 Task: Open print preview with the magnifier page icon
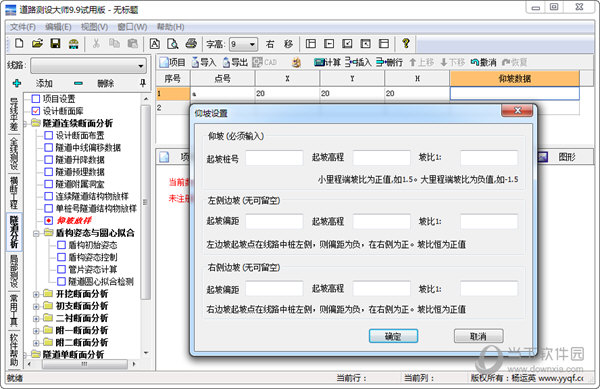point(173,44)
